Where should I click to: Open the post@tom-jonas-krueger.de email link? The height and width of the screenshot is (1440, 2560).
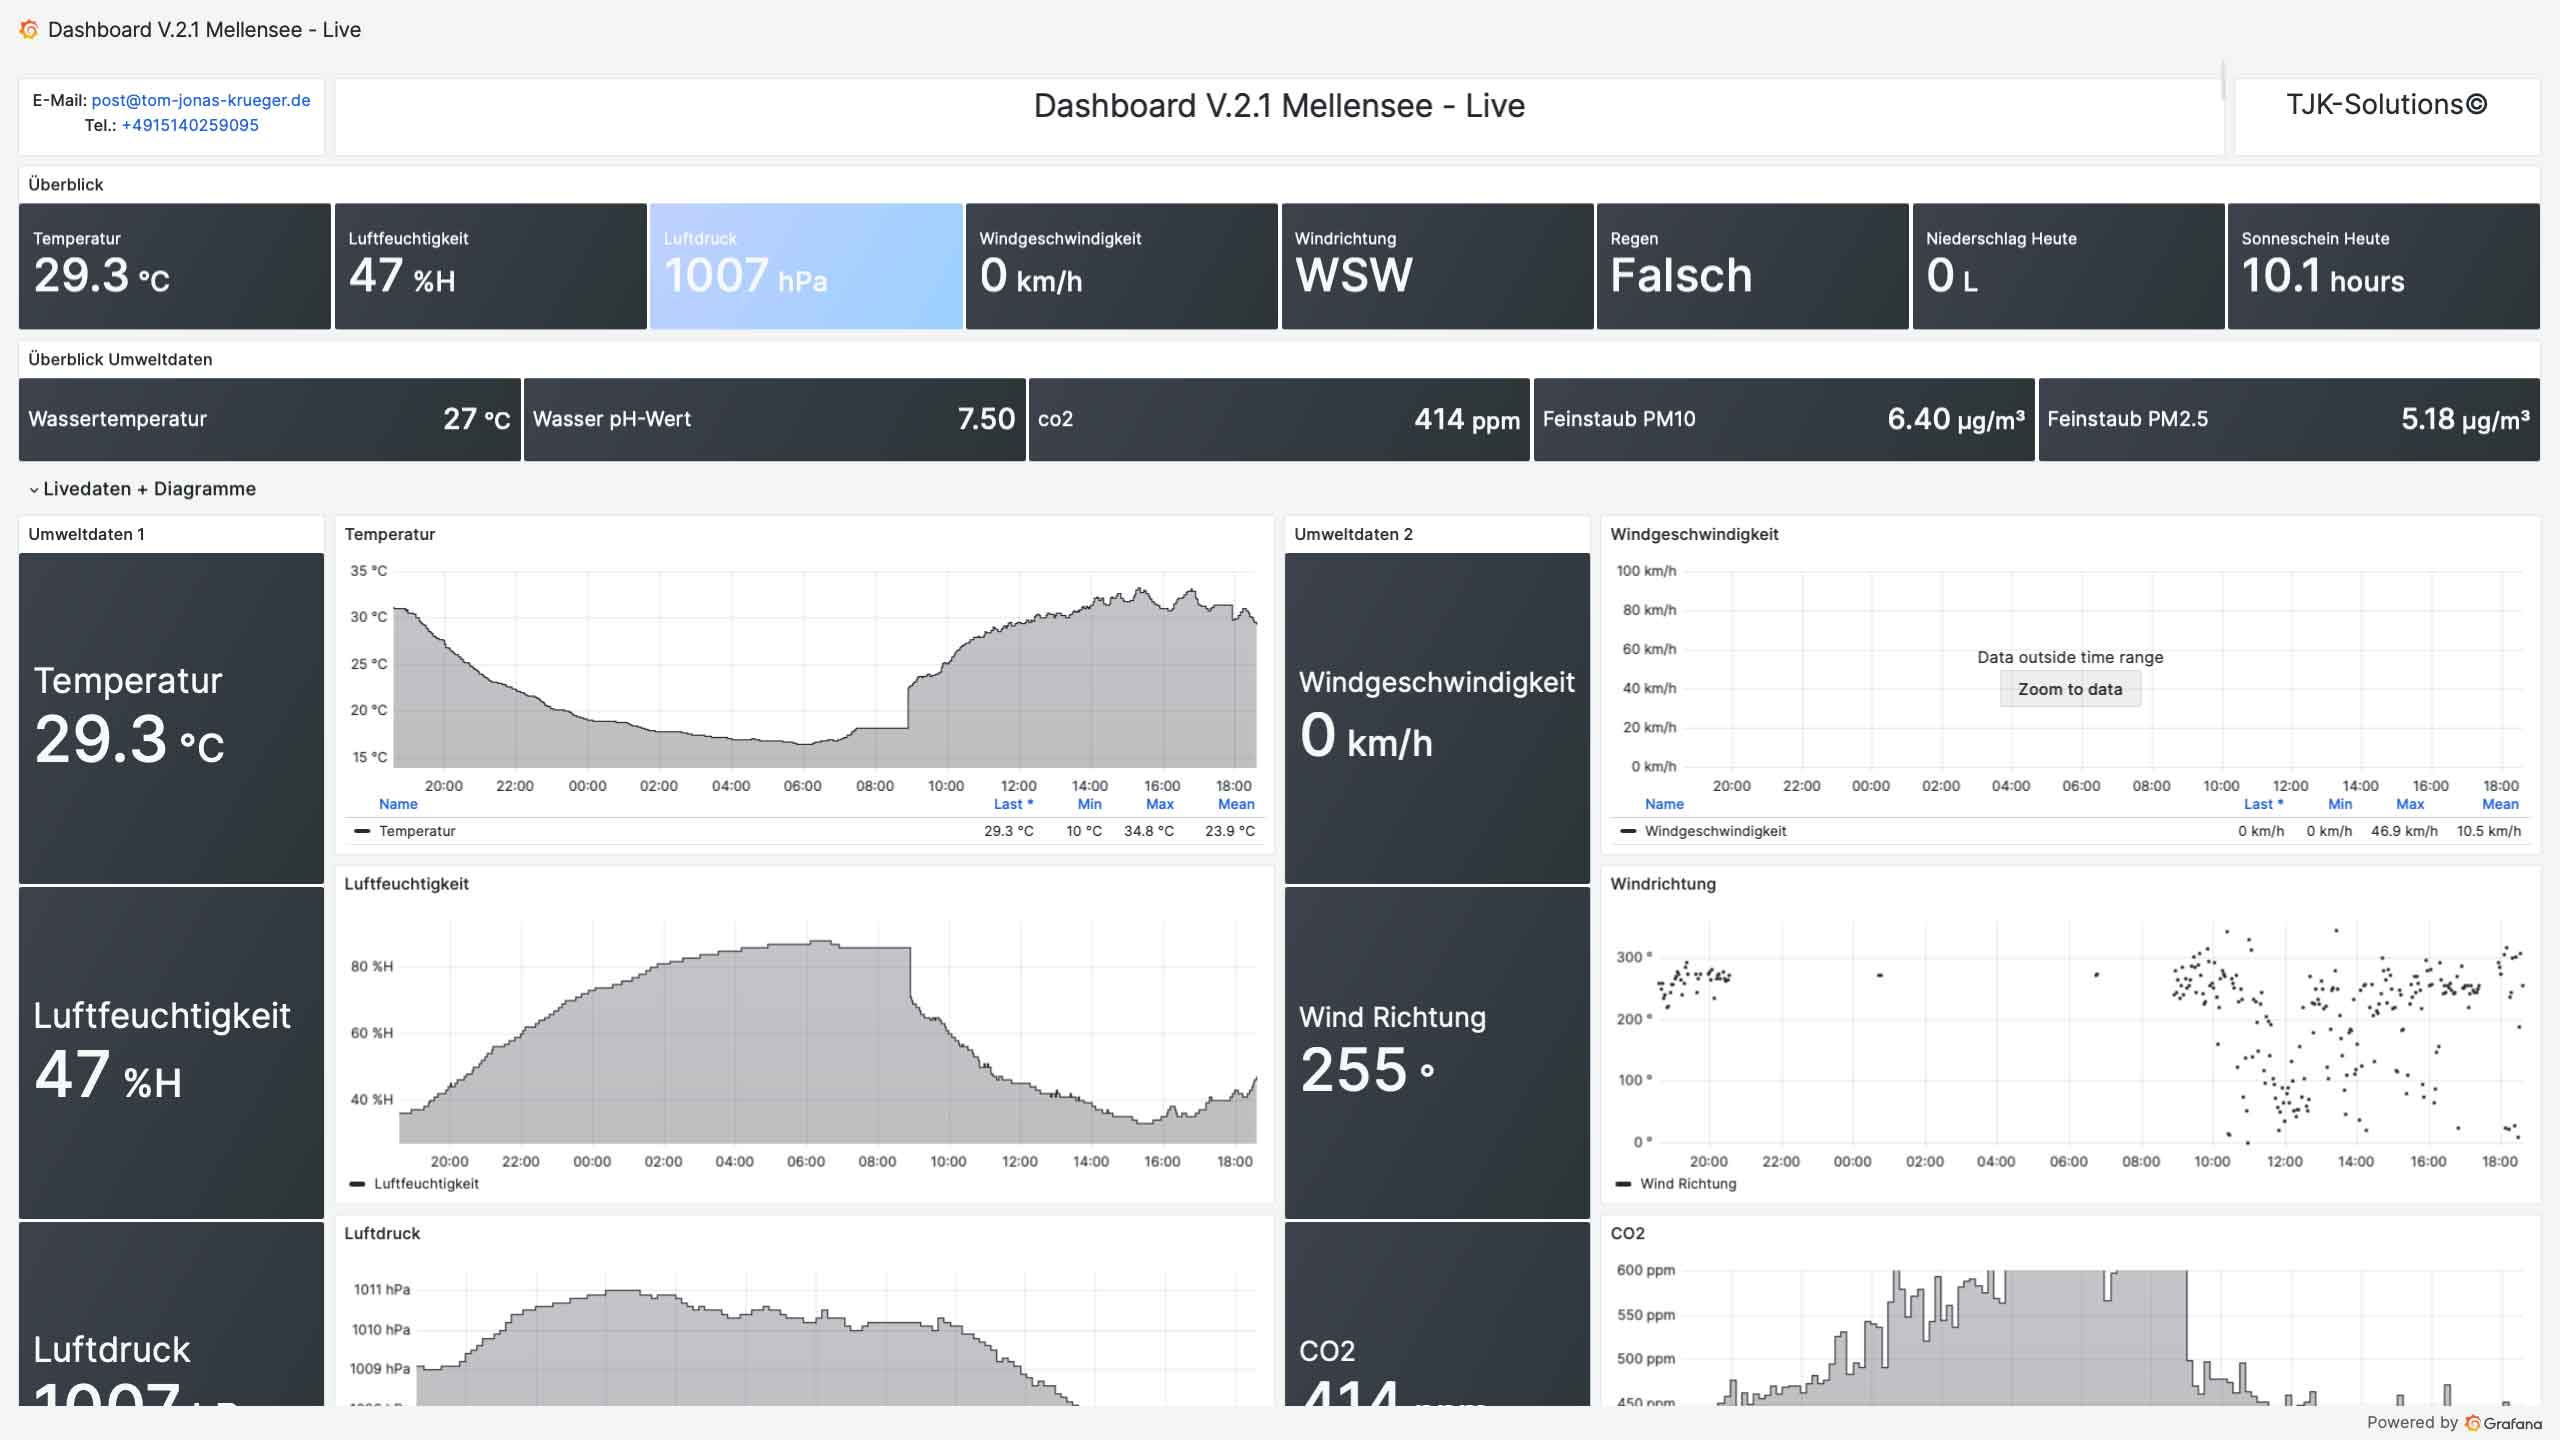tap(201, 100)
